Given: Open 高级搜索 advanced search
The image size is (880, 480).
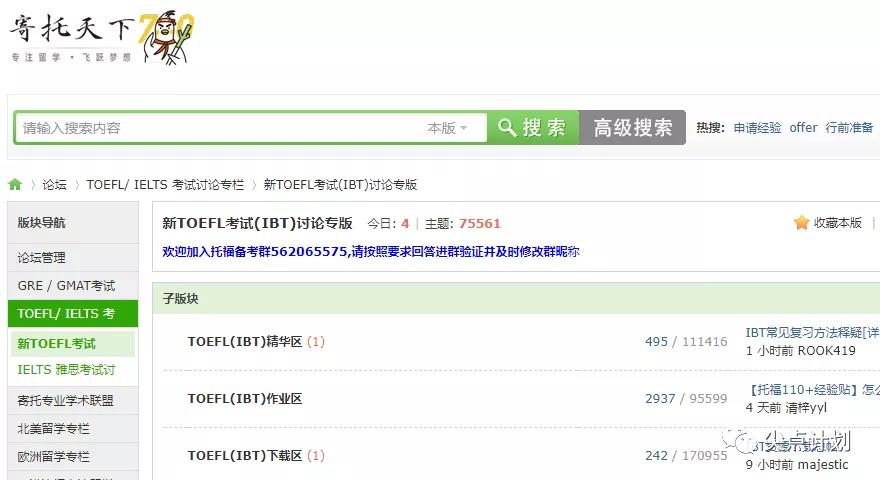Looking at the screenshot, I should [x=632, y=127].
